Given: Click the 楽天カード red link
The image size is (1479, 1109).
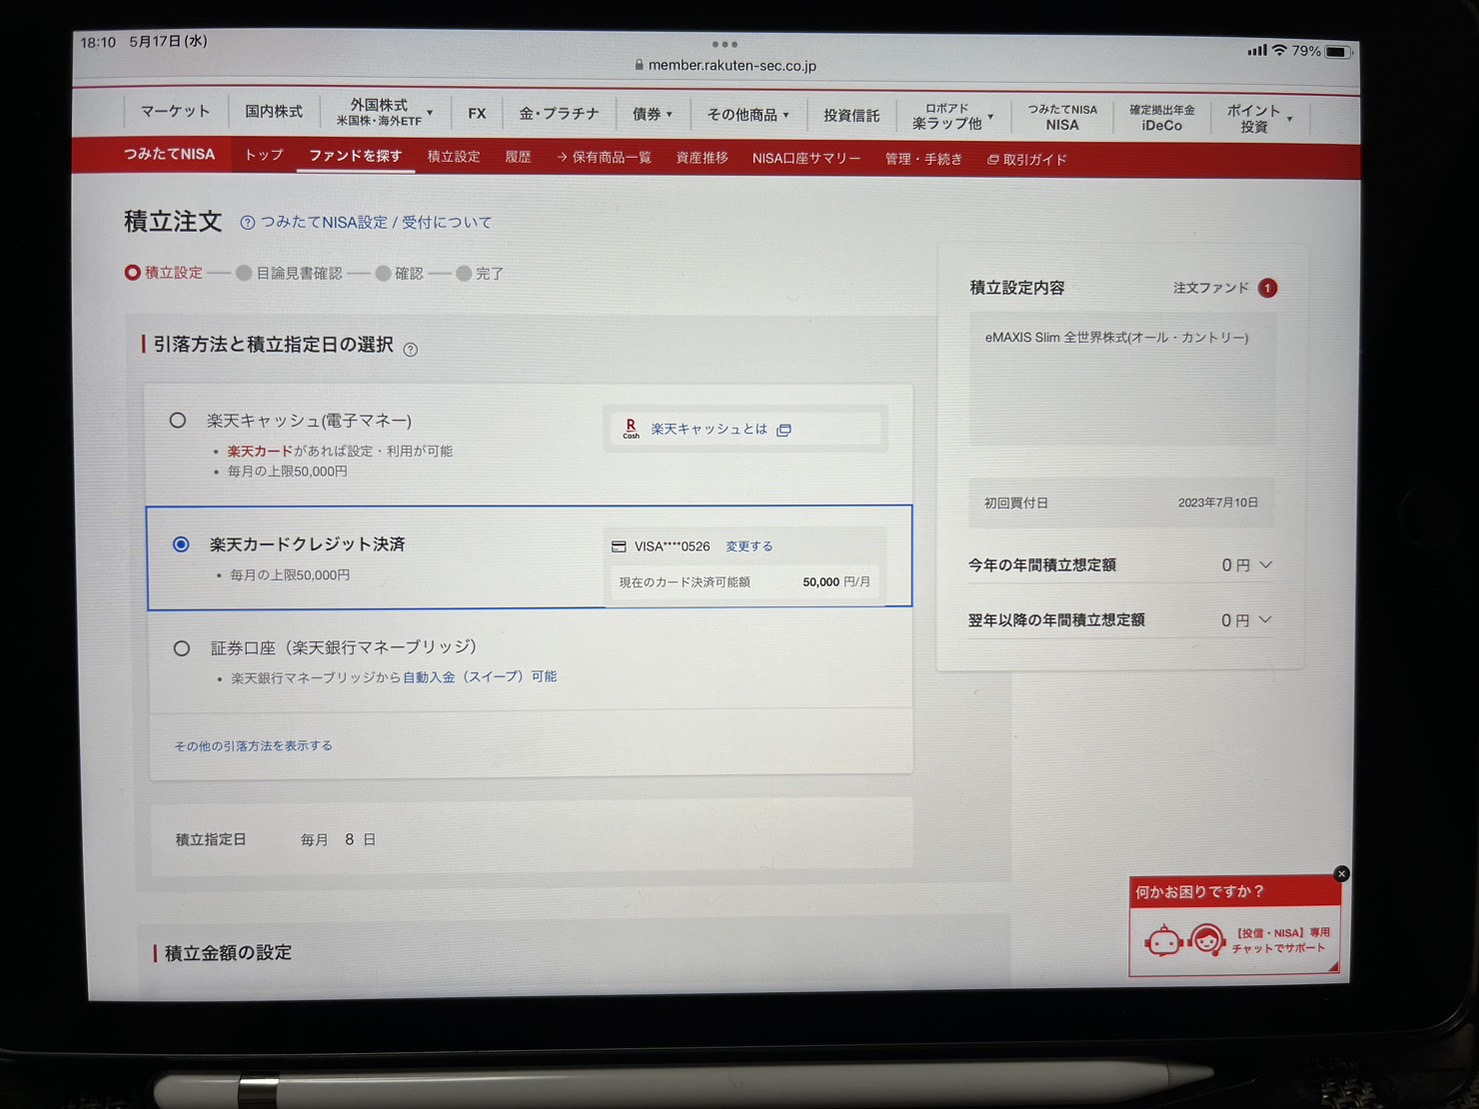Looking at the screenshot, I should tap(260, 451).
